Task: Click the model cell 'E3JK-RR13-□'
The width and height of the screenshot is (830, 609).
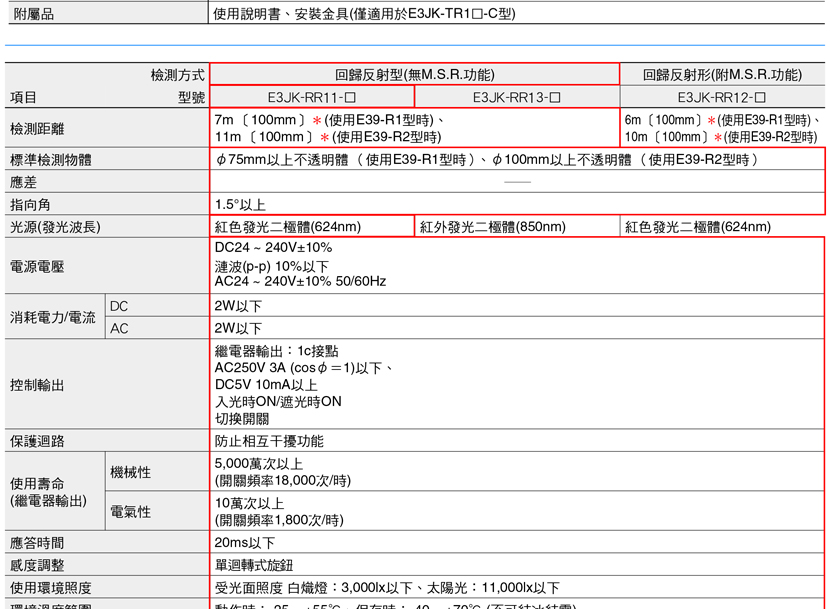Action: coord(517,97)
